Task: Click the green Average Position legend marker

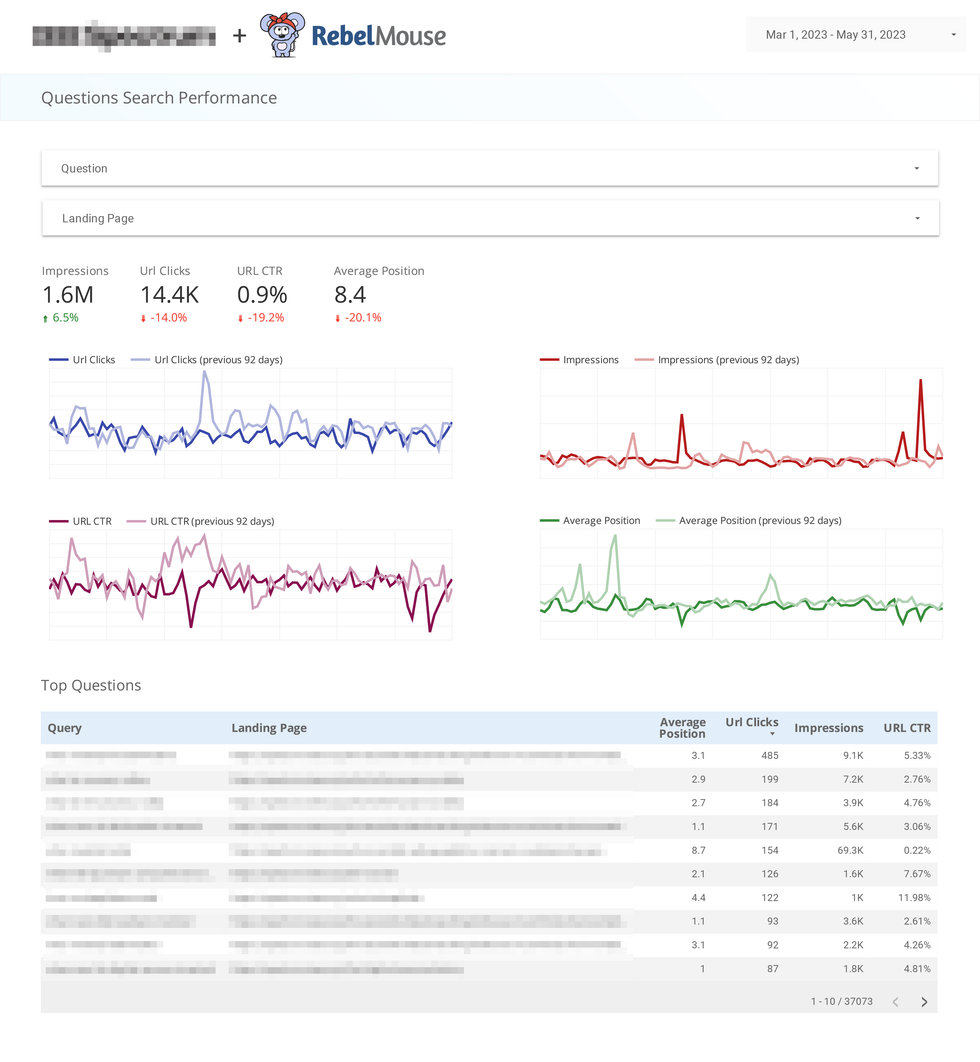Action: (x=552, y=520)
